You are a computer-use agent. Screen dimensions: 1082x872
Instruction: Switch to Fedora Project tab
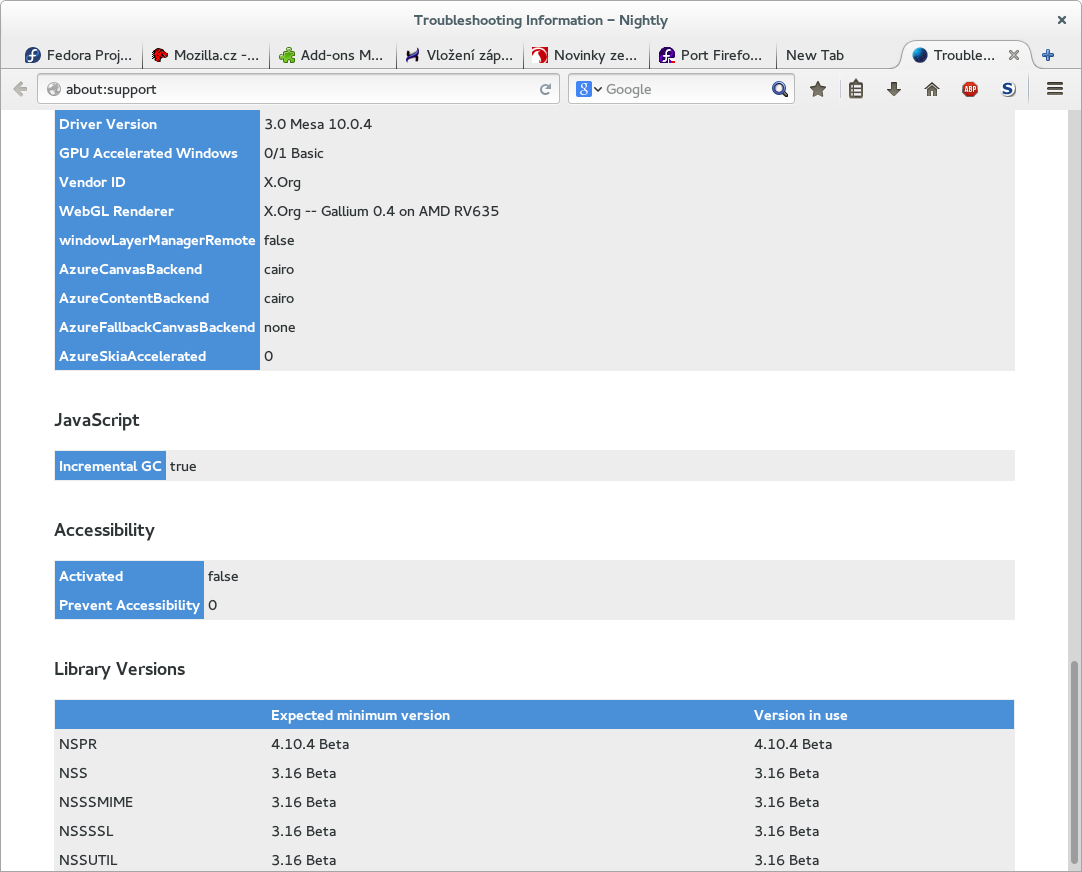[x=78, y=55]
